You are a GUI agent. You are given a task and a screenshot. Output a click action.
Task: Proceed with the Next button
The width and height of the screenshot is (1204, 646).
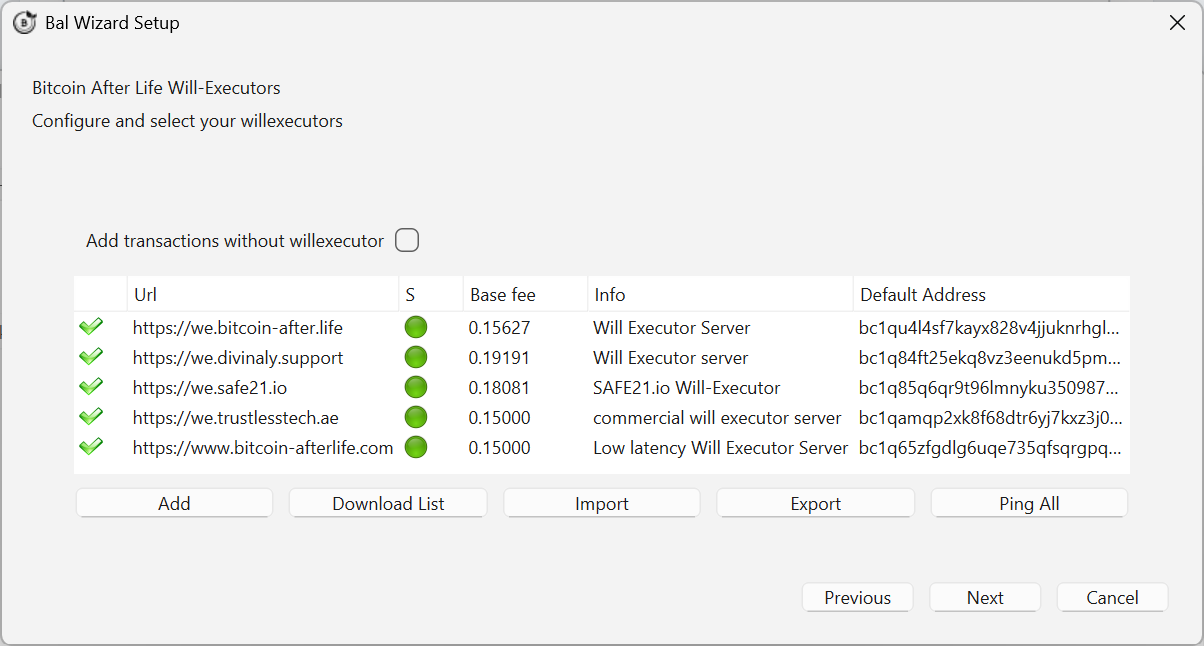pyautogui.click(x=985, y=597)
